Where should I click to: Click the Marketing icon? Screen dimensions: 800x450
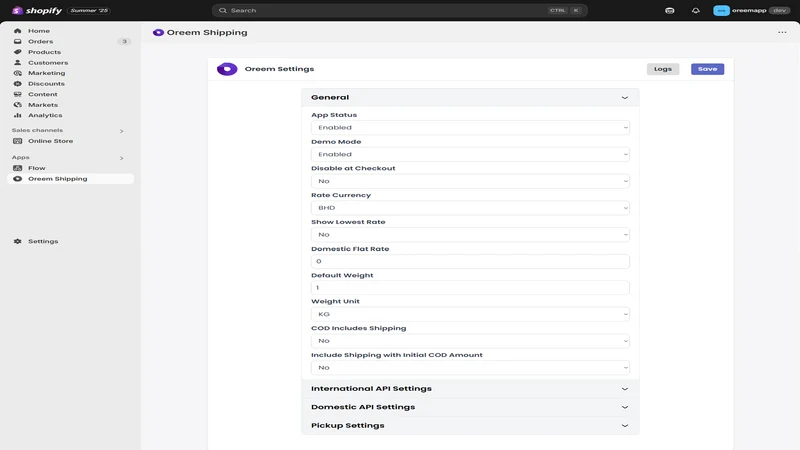pos(17,73)
